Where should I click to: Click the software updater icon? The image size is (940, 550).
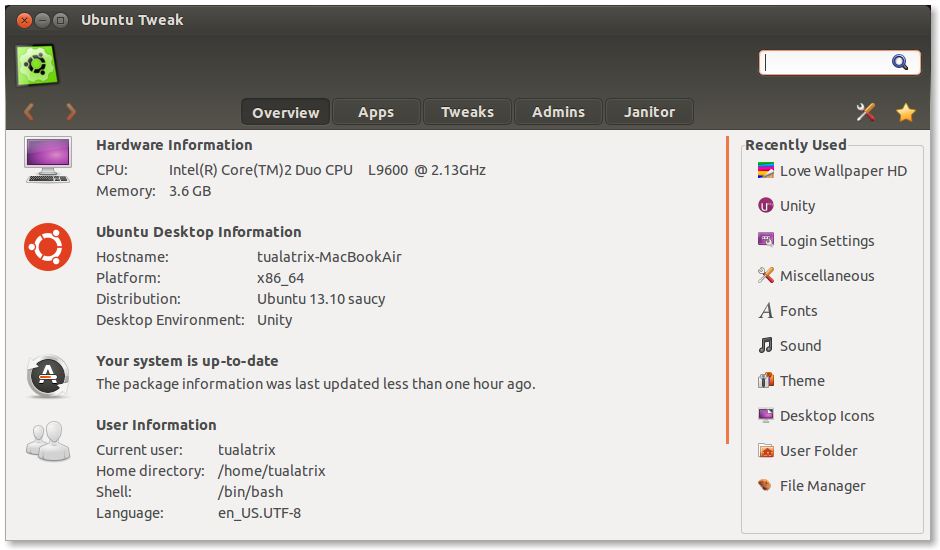coord(48,376)
